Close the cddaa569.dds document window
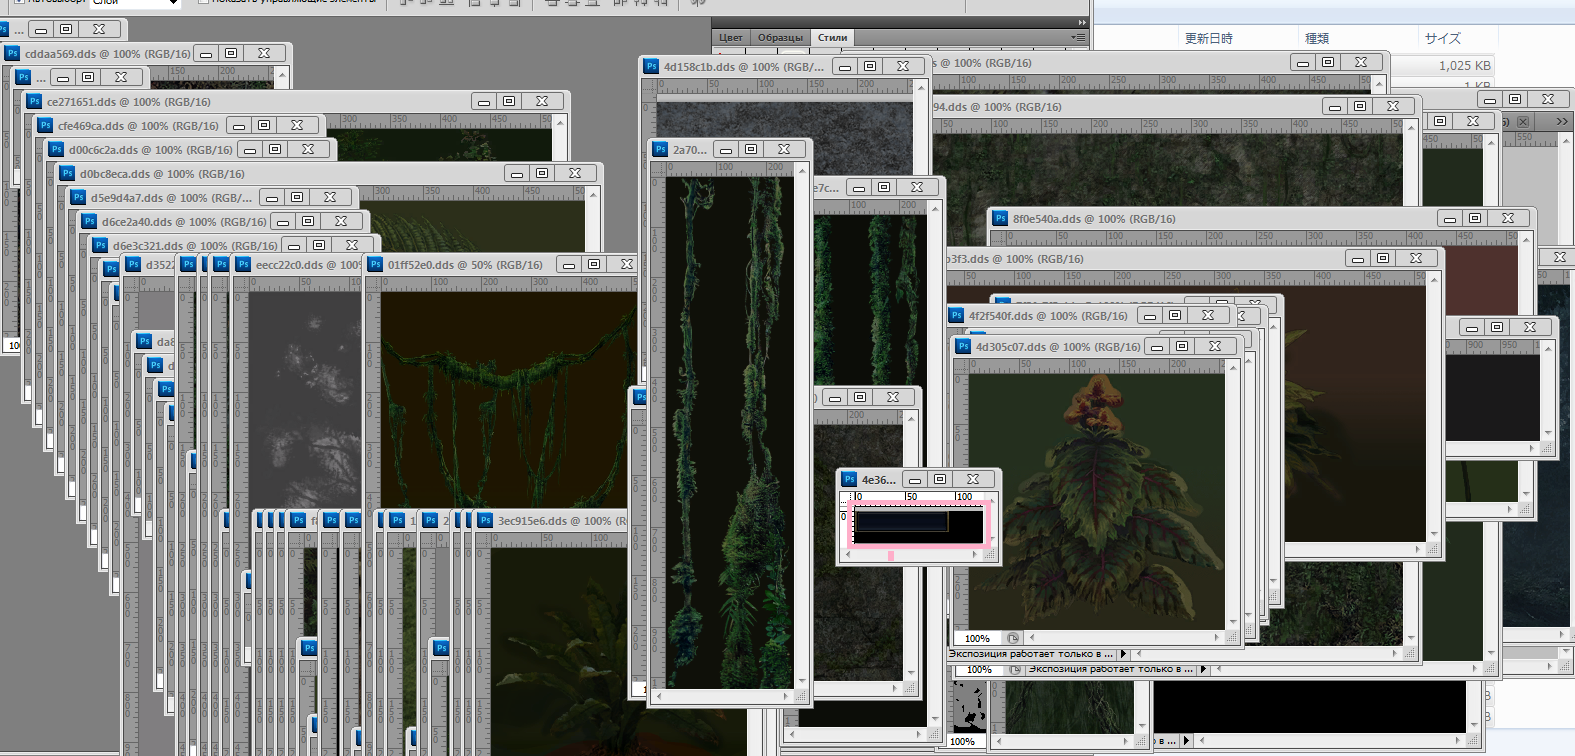 coord(264,54)
